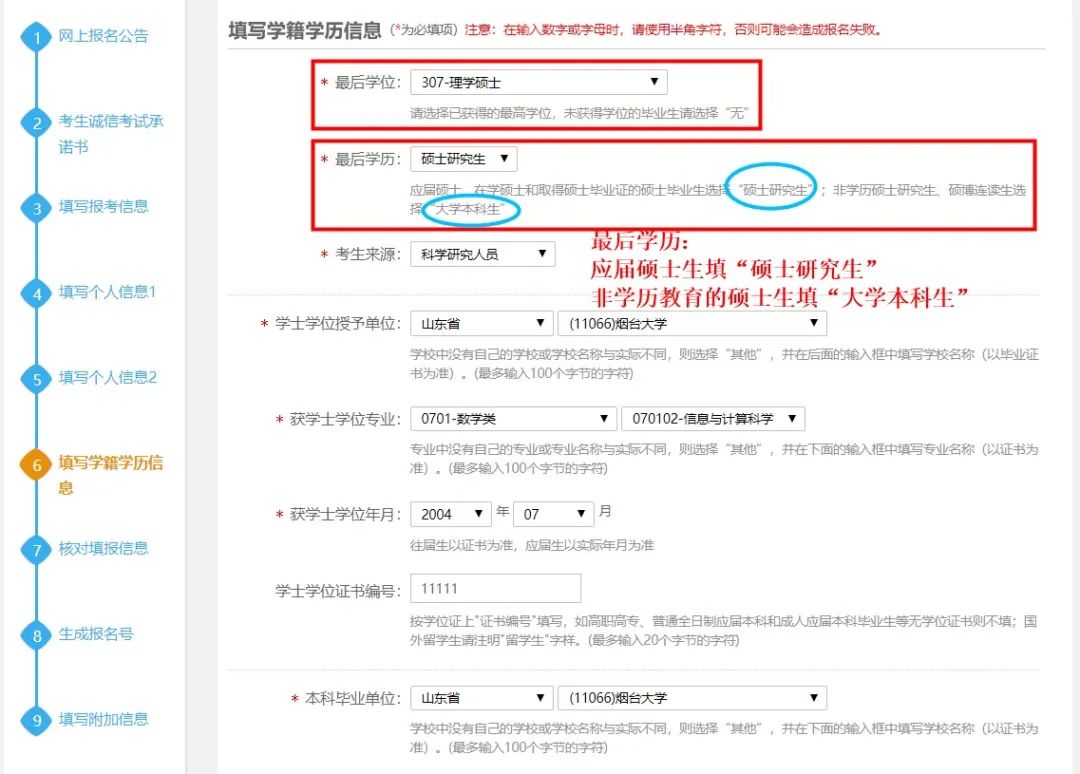Open the 最后学位 dropdown showing 307-理学硕士
Viewport: 1080px width, 774px height.
[x=538, y=82]
